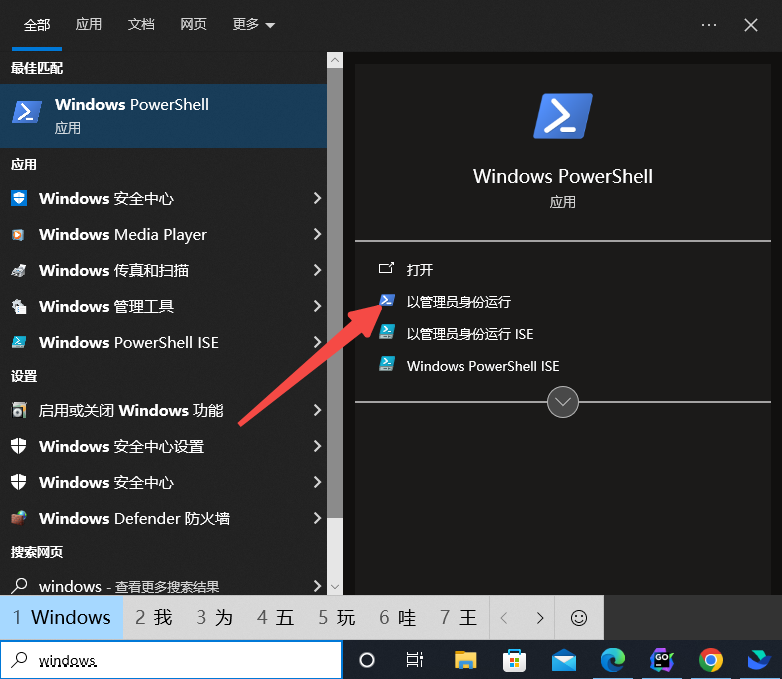
Task: Launch Microsoft Edge from taskbar
Action: pos(613,660)
